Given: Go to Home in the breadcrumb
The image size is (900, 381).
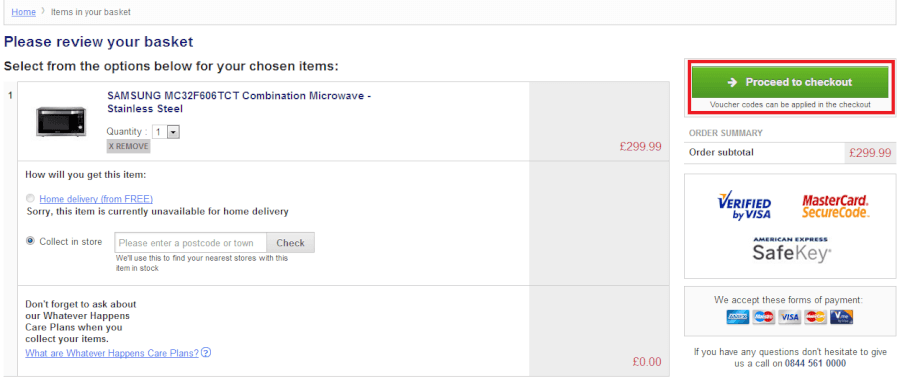Looking at the screenshot, I should pyautogui.click(x=24, y=11).
